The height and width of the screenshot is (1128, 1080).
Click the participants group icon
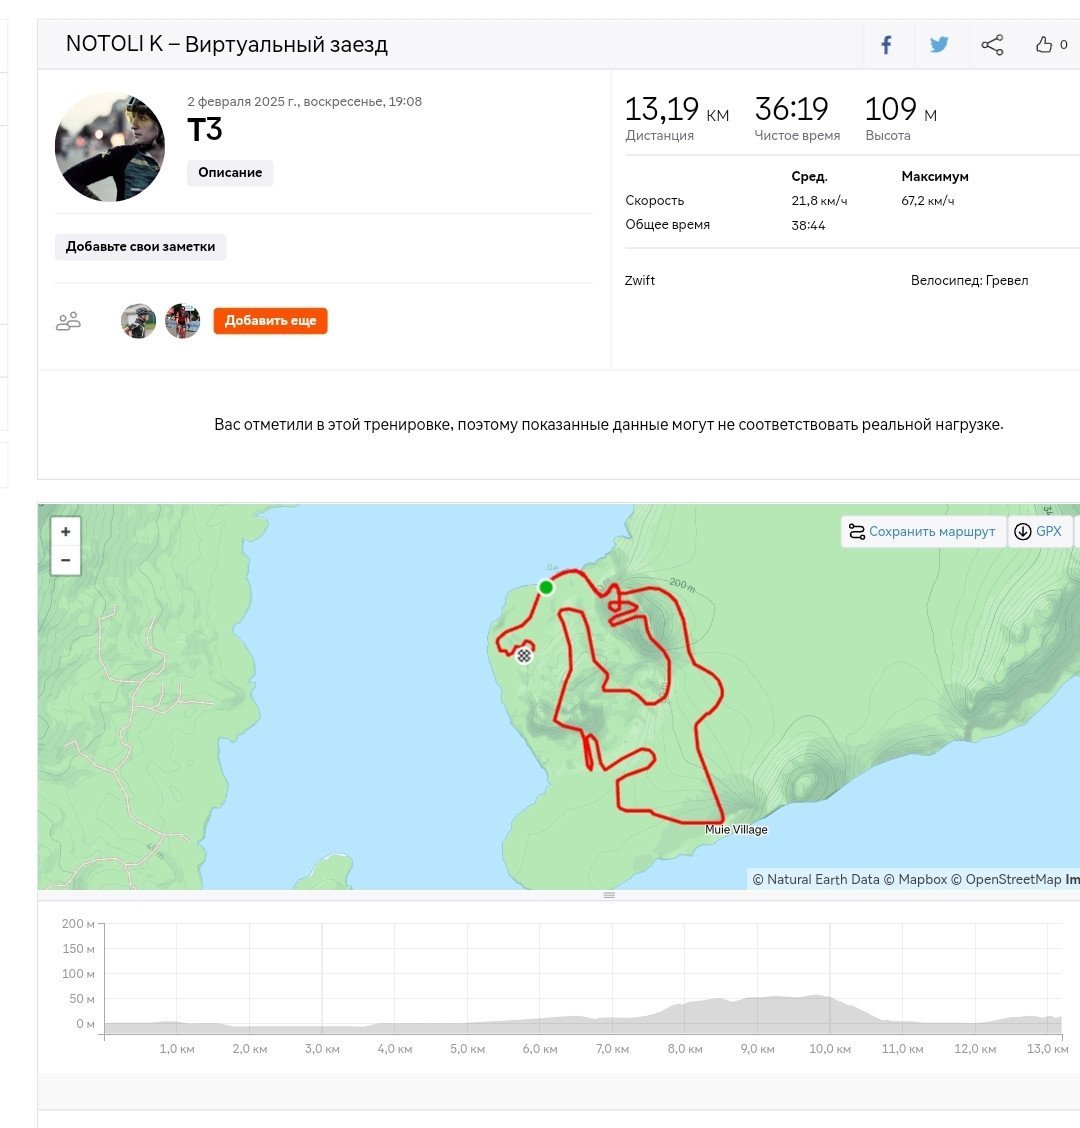[68, 321]
